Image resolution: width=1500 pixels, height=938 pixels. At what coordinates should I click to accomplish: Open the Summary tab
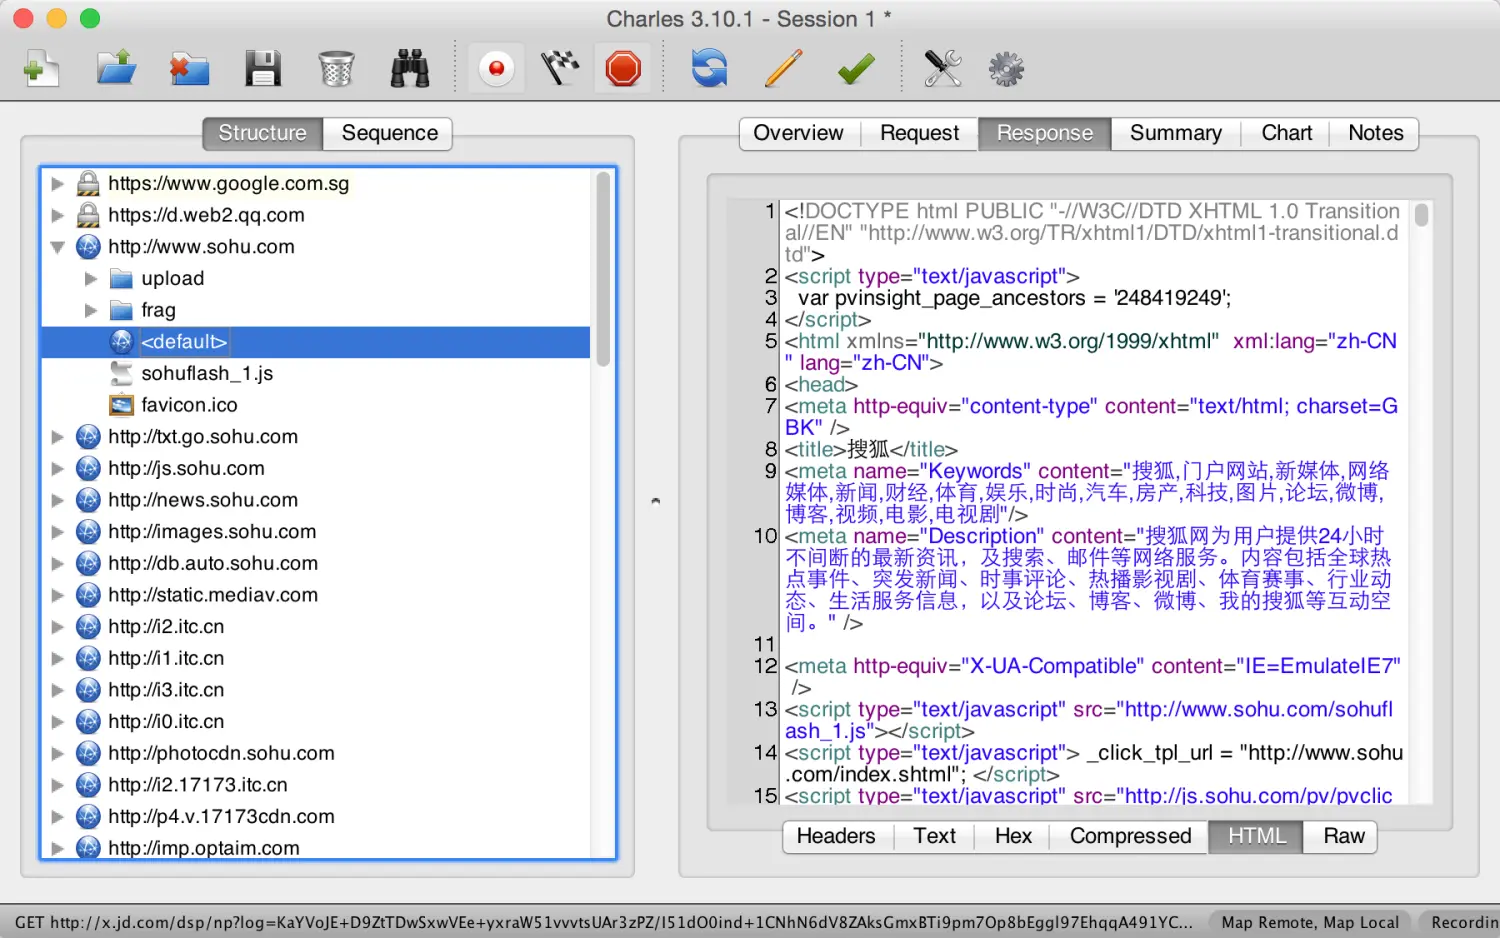point(1176,133)
